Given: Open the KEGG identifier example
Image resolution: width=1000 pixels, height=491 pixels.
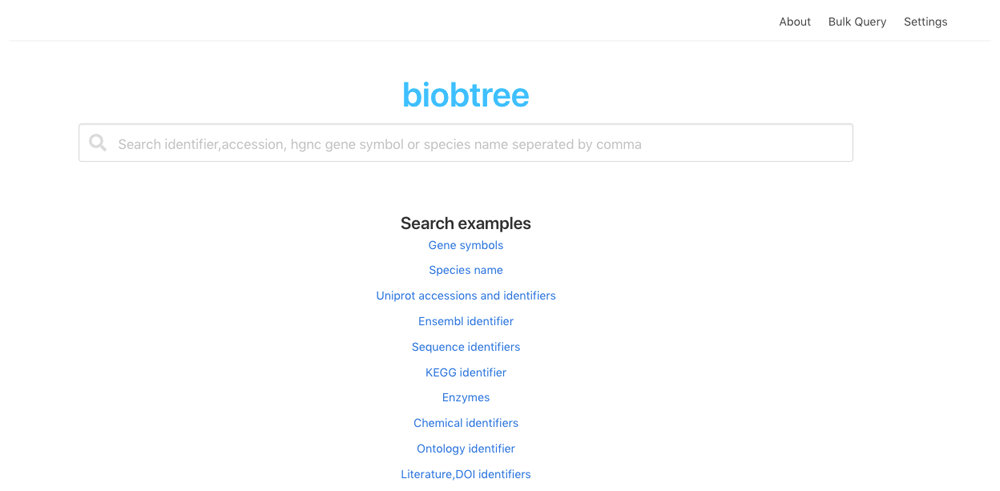Looking at the screenshot, I should point(465,372).
